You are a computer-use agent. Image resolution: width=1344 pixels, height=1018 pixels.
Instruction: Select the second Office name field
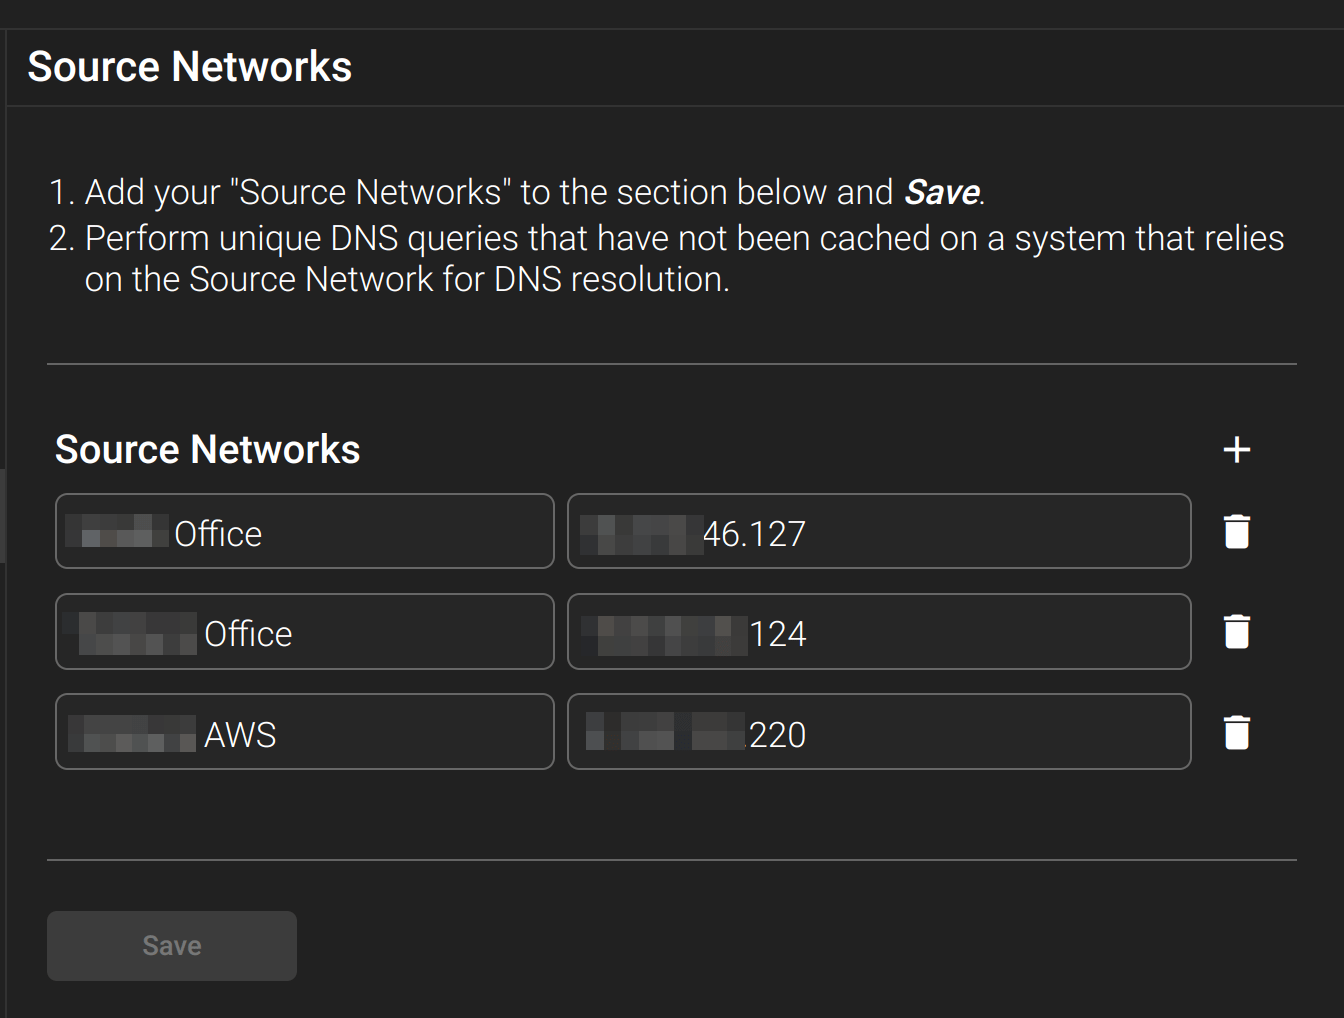tap(305, 631)
